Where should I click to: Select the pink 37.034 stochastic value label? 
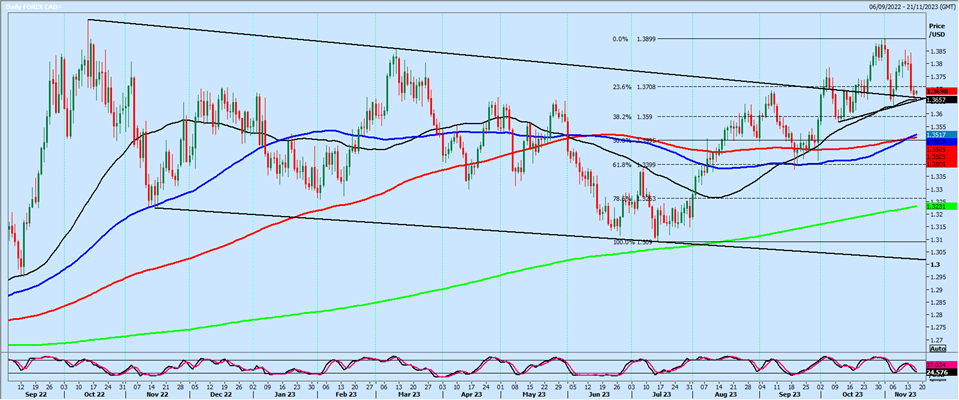point(937,364)
